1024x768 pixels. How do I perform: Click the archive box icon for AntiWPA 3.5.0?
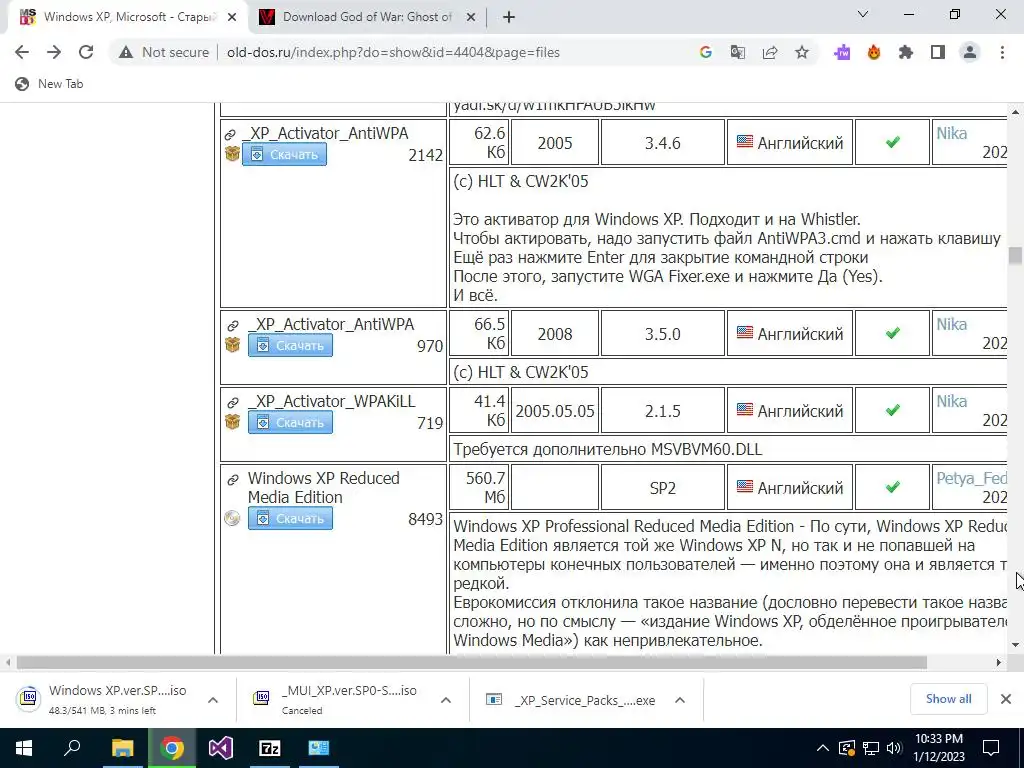point(232,344)
